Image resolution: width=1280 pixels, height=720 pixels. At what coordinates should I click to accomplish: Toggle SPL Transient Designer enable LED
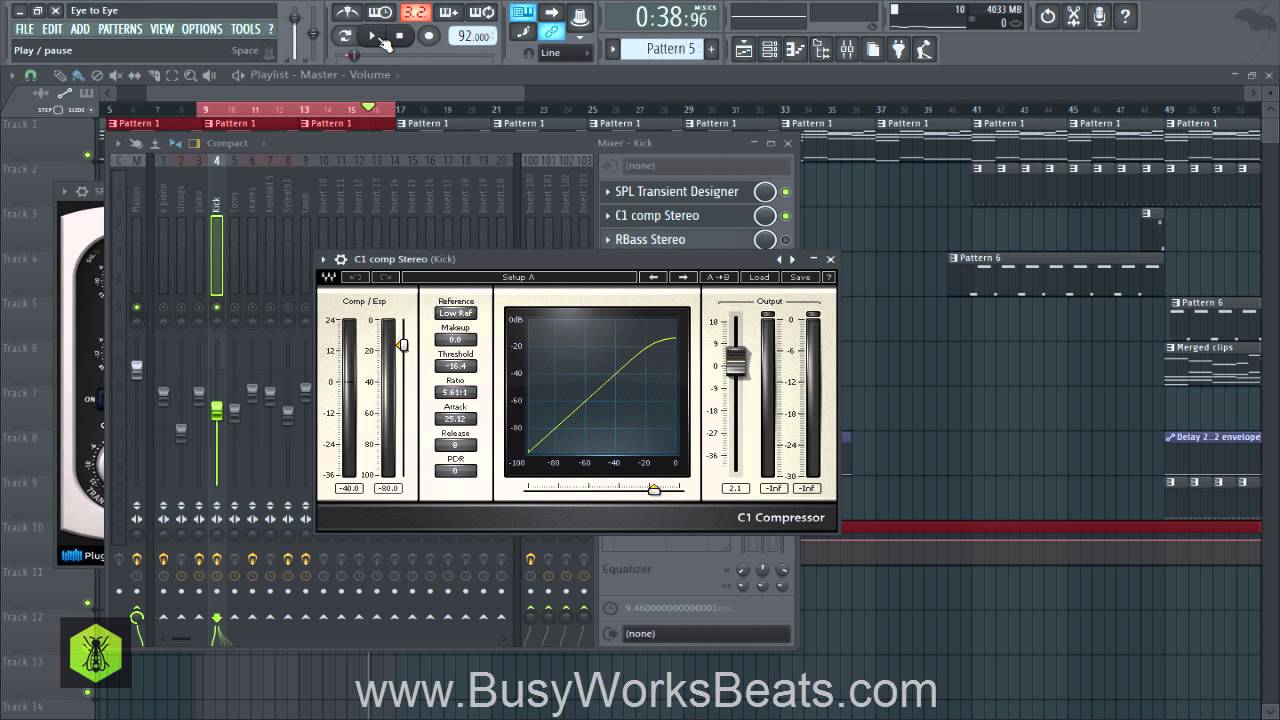[786, 192]
